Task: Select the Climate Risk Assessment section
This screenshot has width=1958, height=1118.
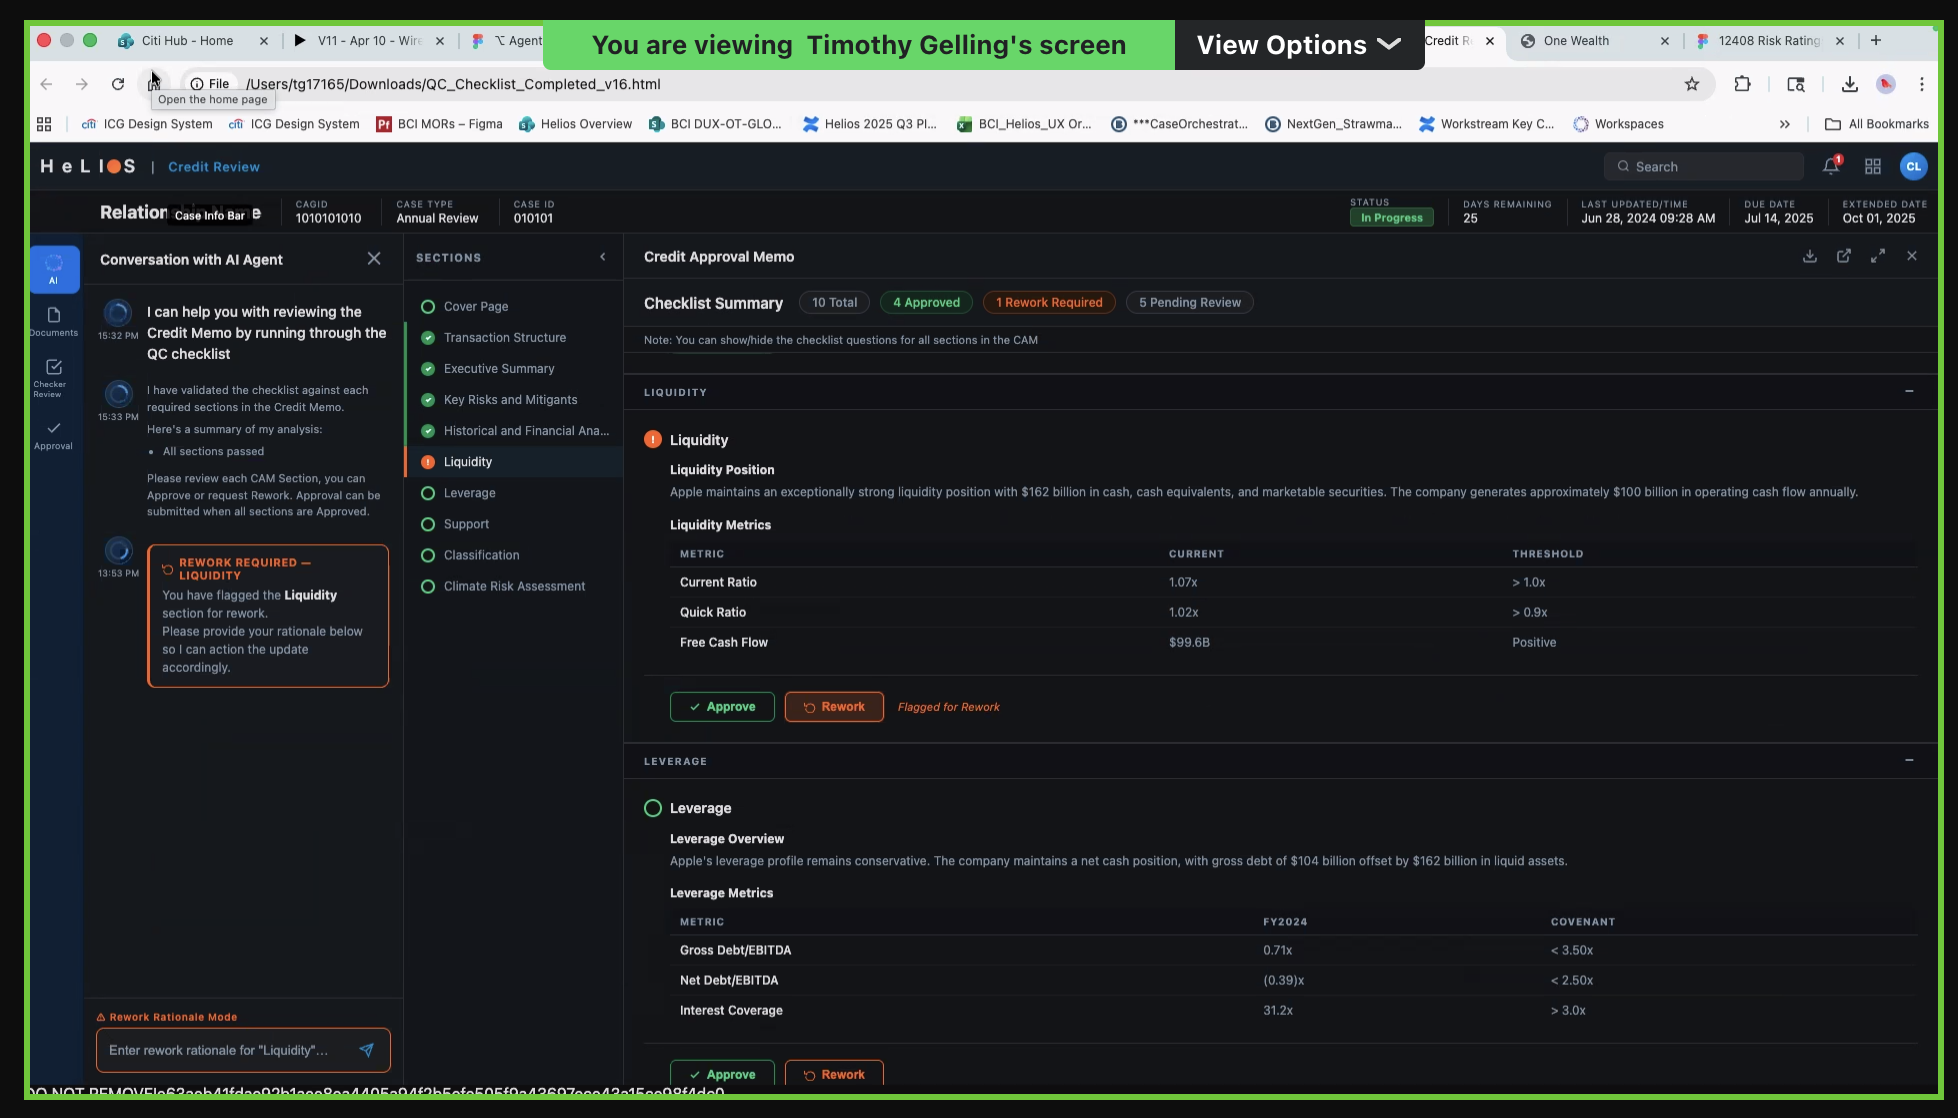Action: coord(514,585)
